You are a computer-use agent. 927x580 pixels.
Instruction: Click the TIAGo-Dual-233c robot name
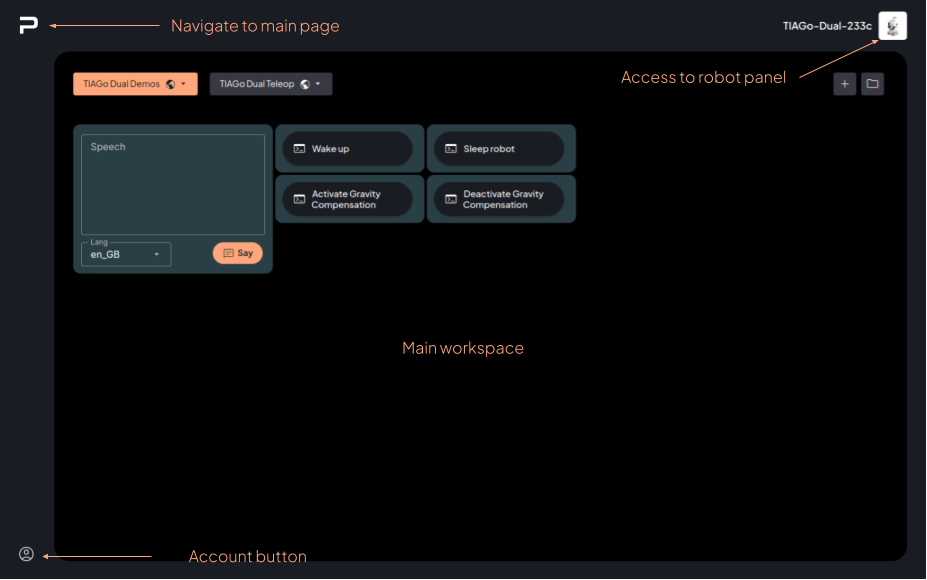coord(826,26)
